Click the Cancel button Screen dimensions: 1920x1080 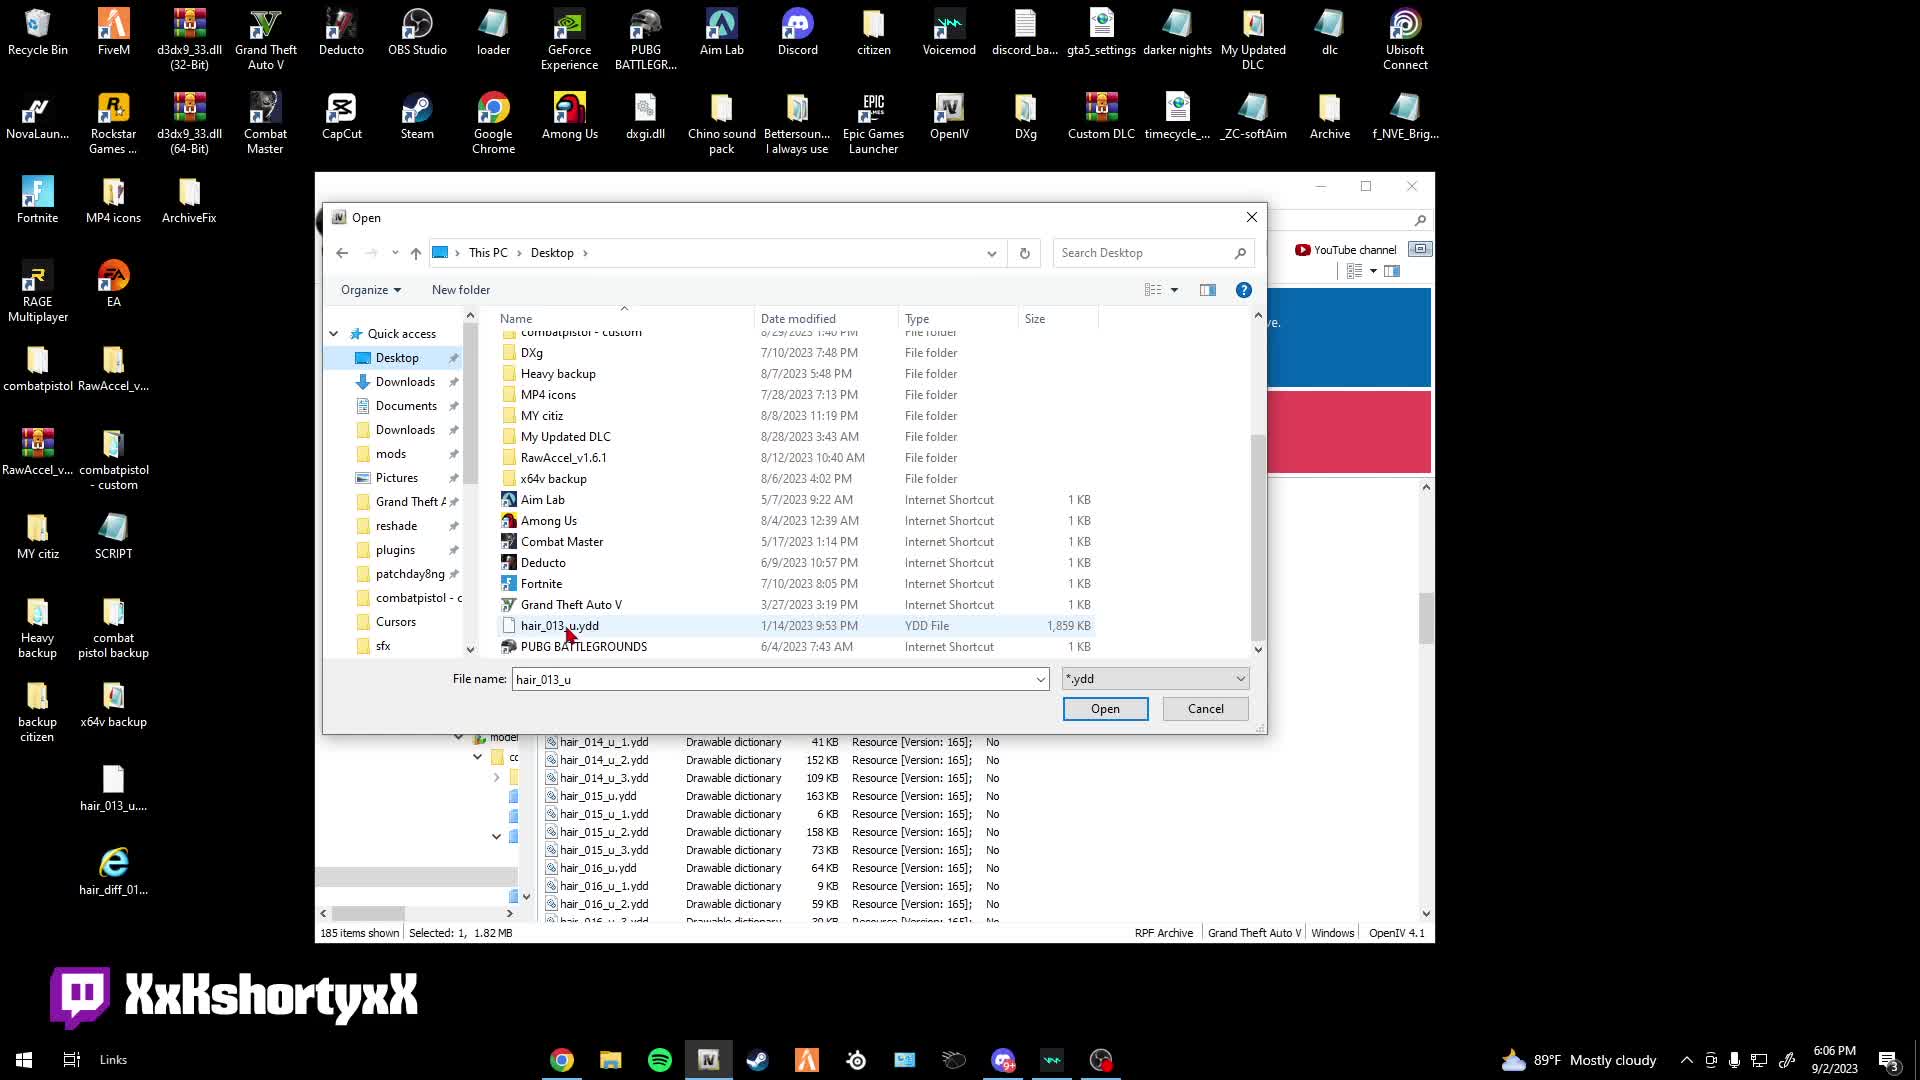[1205, 709]
